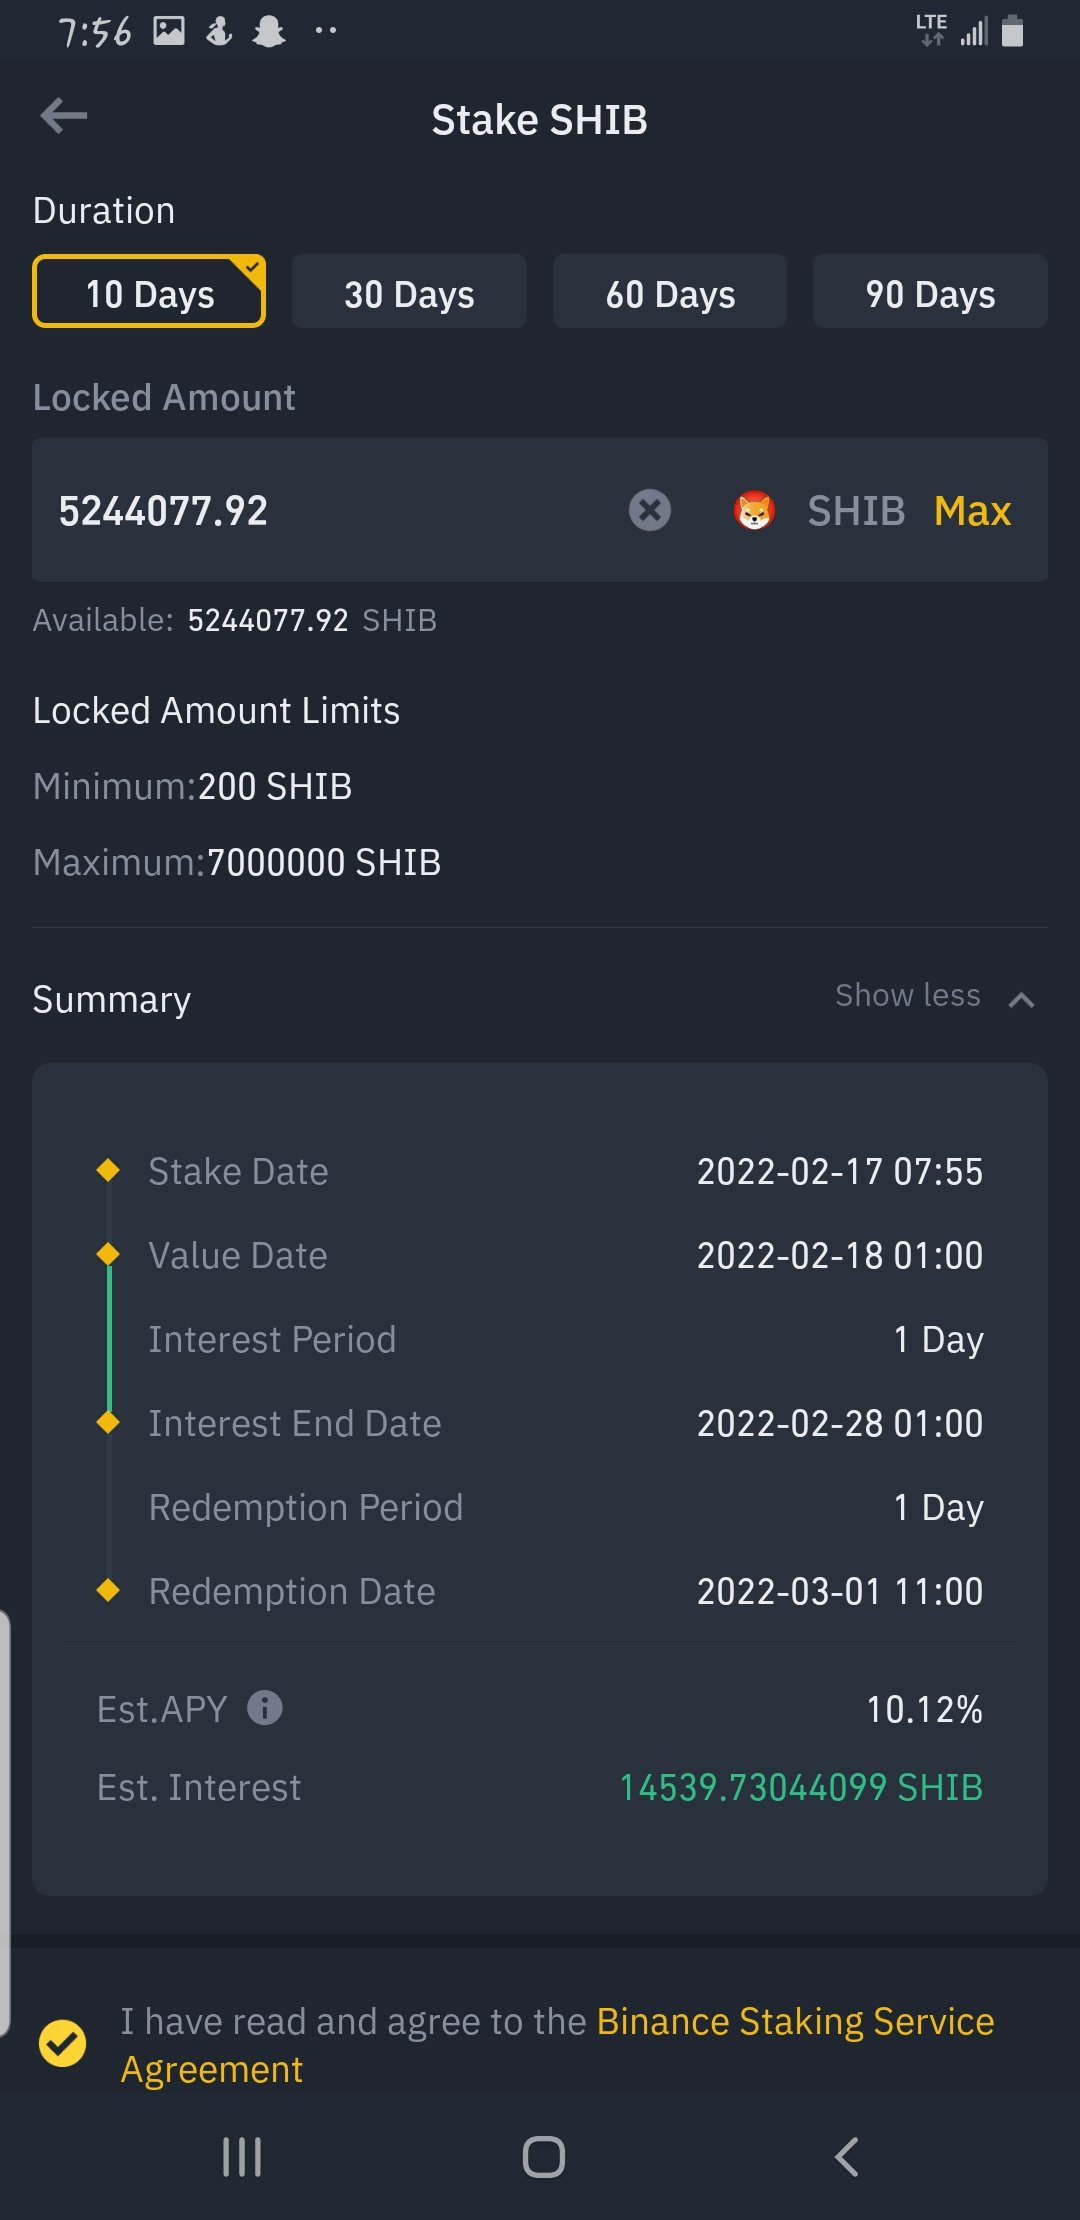Image resolution: width=1080 pixels, height=2220 pixels.
Task: Click the summary collapse chevron
Action: click(x=1021, y=999)
